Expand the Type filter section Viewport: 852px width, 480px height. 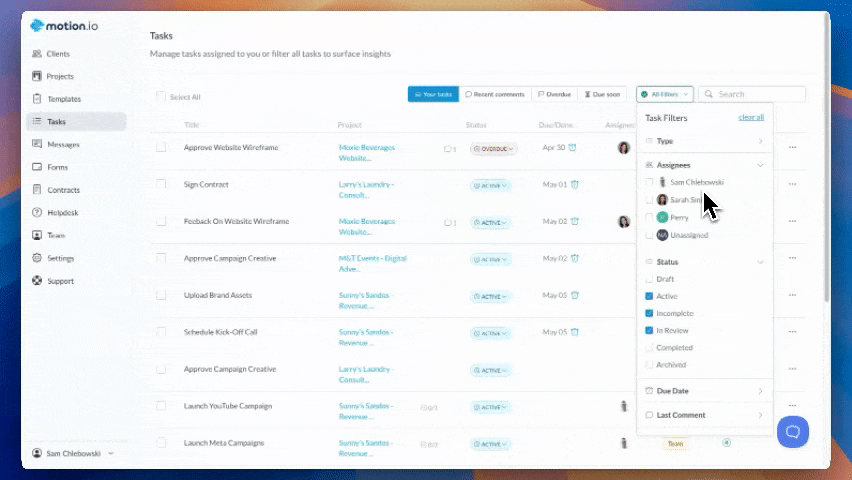coord(704,141)
